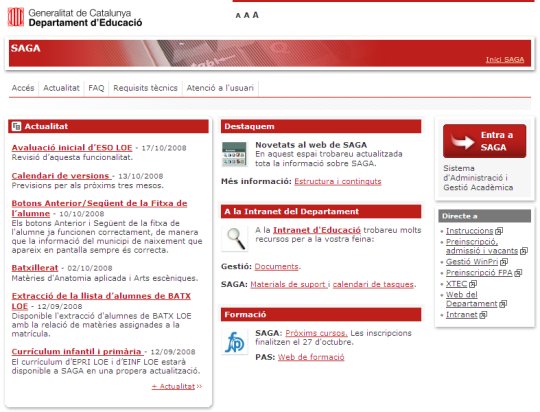The height and width of the screenshot is (412, 540).
Task: Click the Generalitat de Catalunya logo icon
Action: pos(16,17)
